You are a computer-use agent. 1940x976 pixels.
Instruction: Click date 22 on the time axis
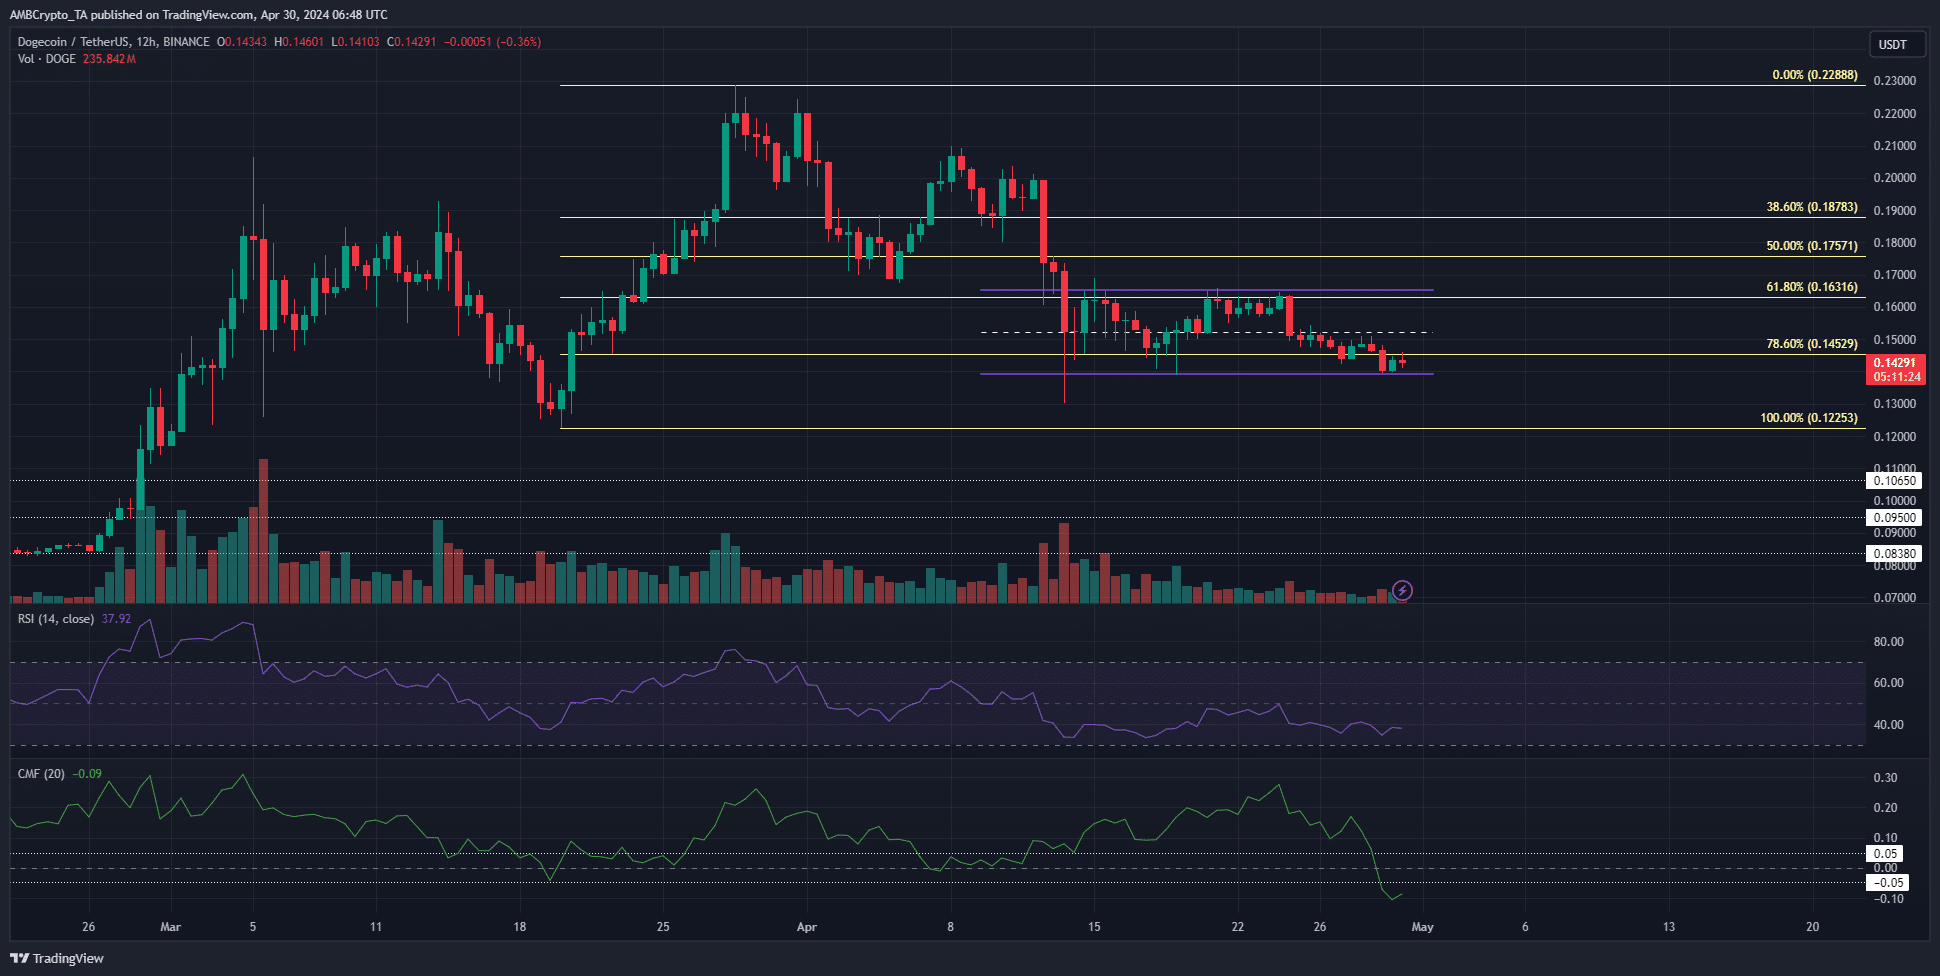click(x=1238, y=927)
